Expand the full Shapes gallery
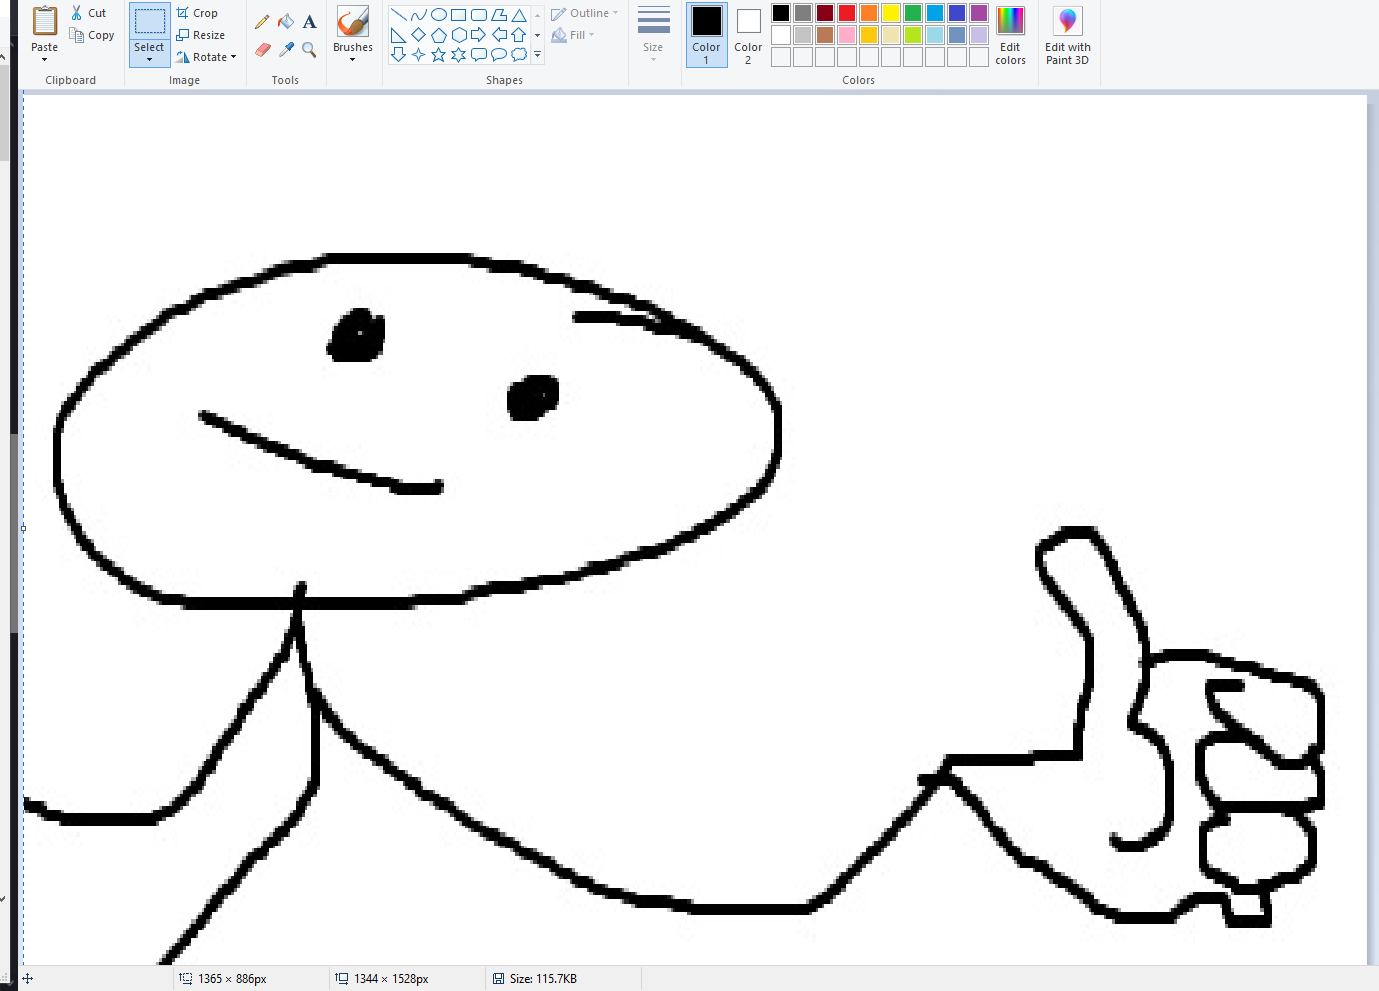This screenshot has width=1379, height=991. point(538,55)
